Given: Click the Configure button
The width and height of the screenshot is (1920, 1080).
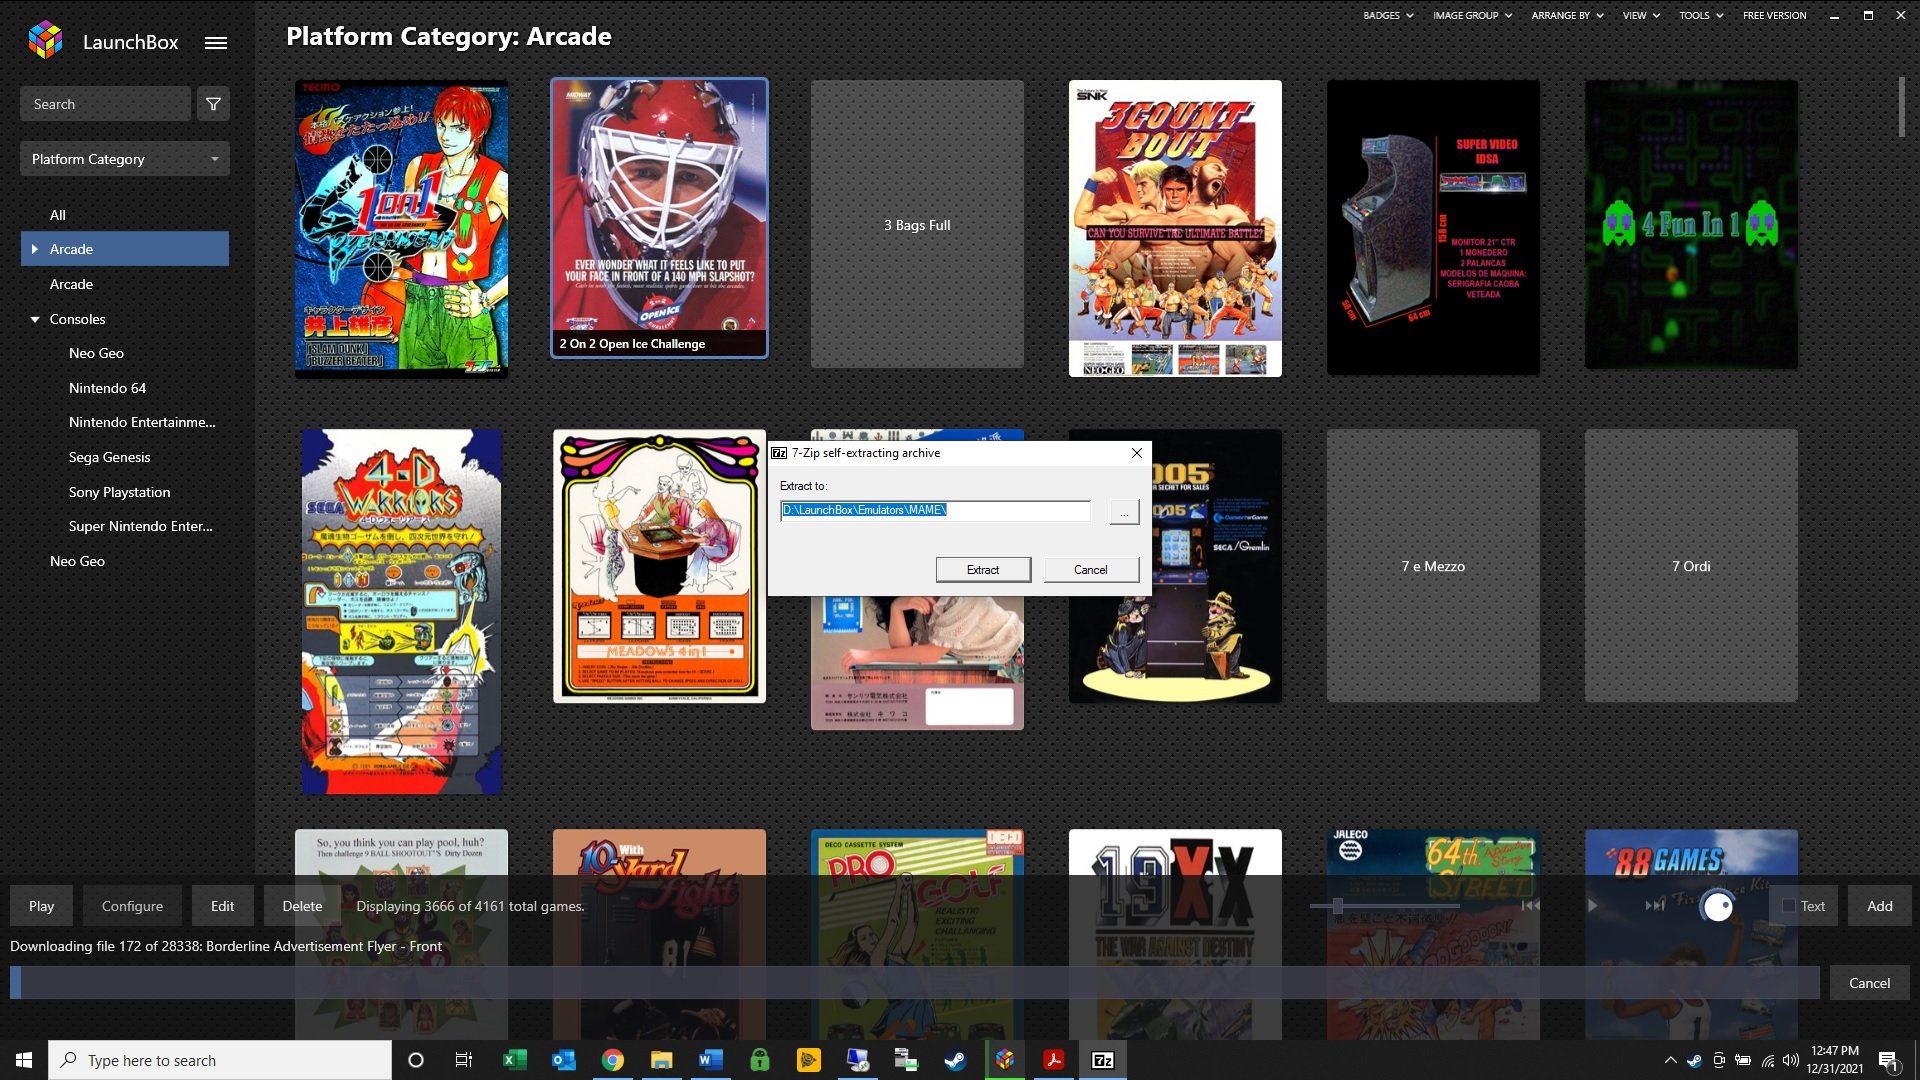Looking at the screenshot, I should [132, 906].
